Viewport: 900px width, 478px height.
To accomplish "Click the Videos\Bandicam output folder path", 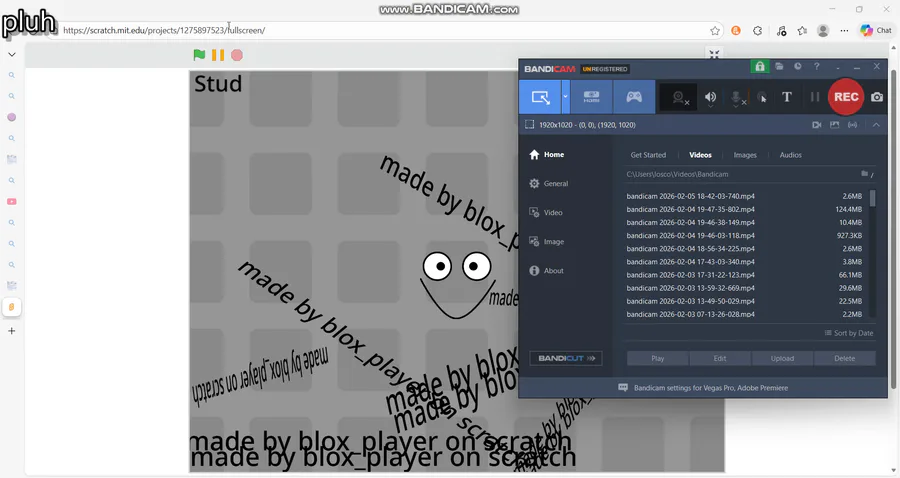I will click(677, 174).
